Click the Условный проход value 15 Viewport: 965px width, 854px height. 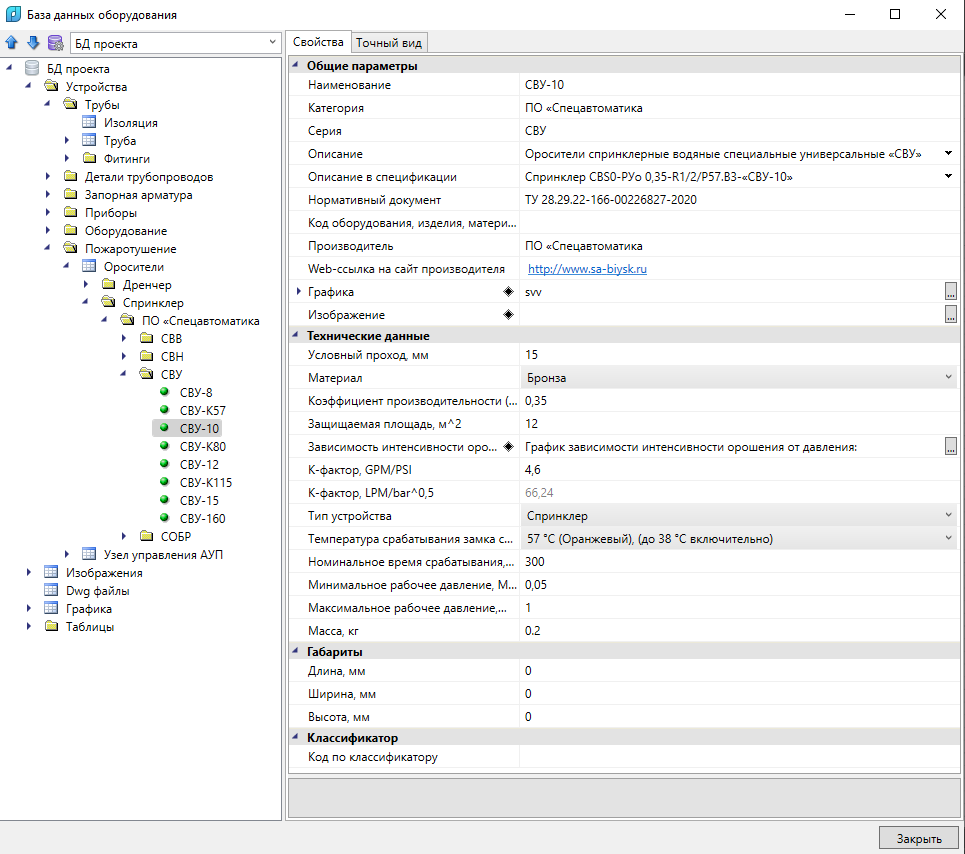click(x=532, y=354)
